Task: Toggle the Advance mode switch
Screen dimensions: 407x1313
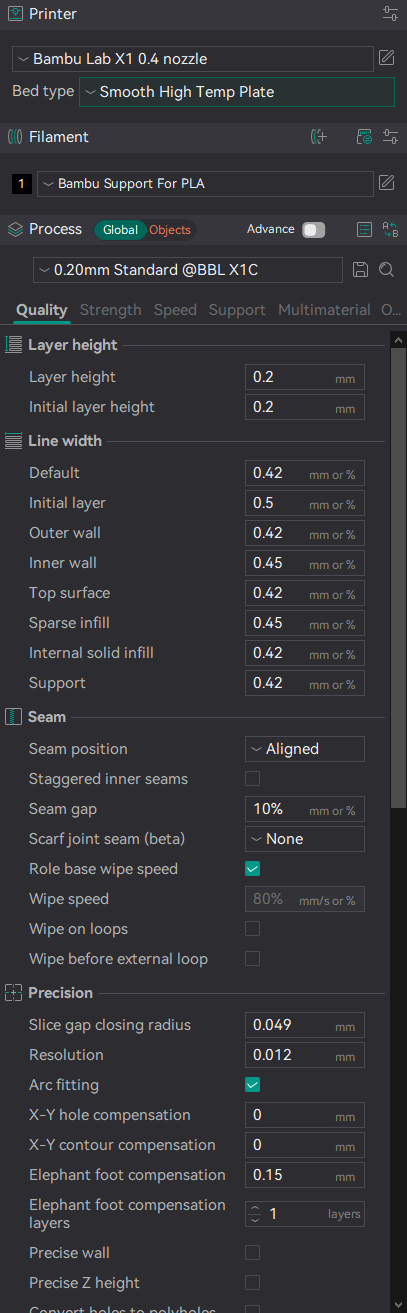Action: (314, 230)
